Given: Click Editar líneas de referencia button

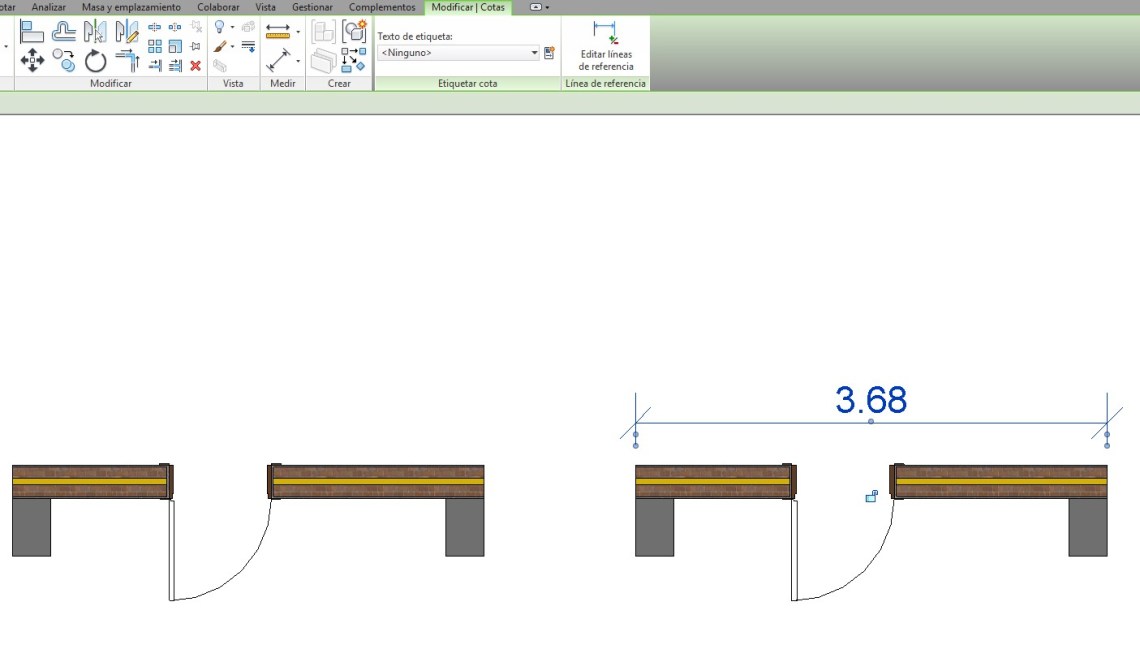Looking at the screenshot, I should (x=605, y=46).
